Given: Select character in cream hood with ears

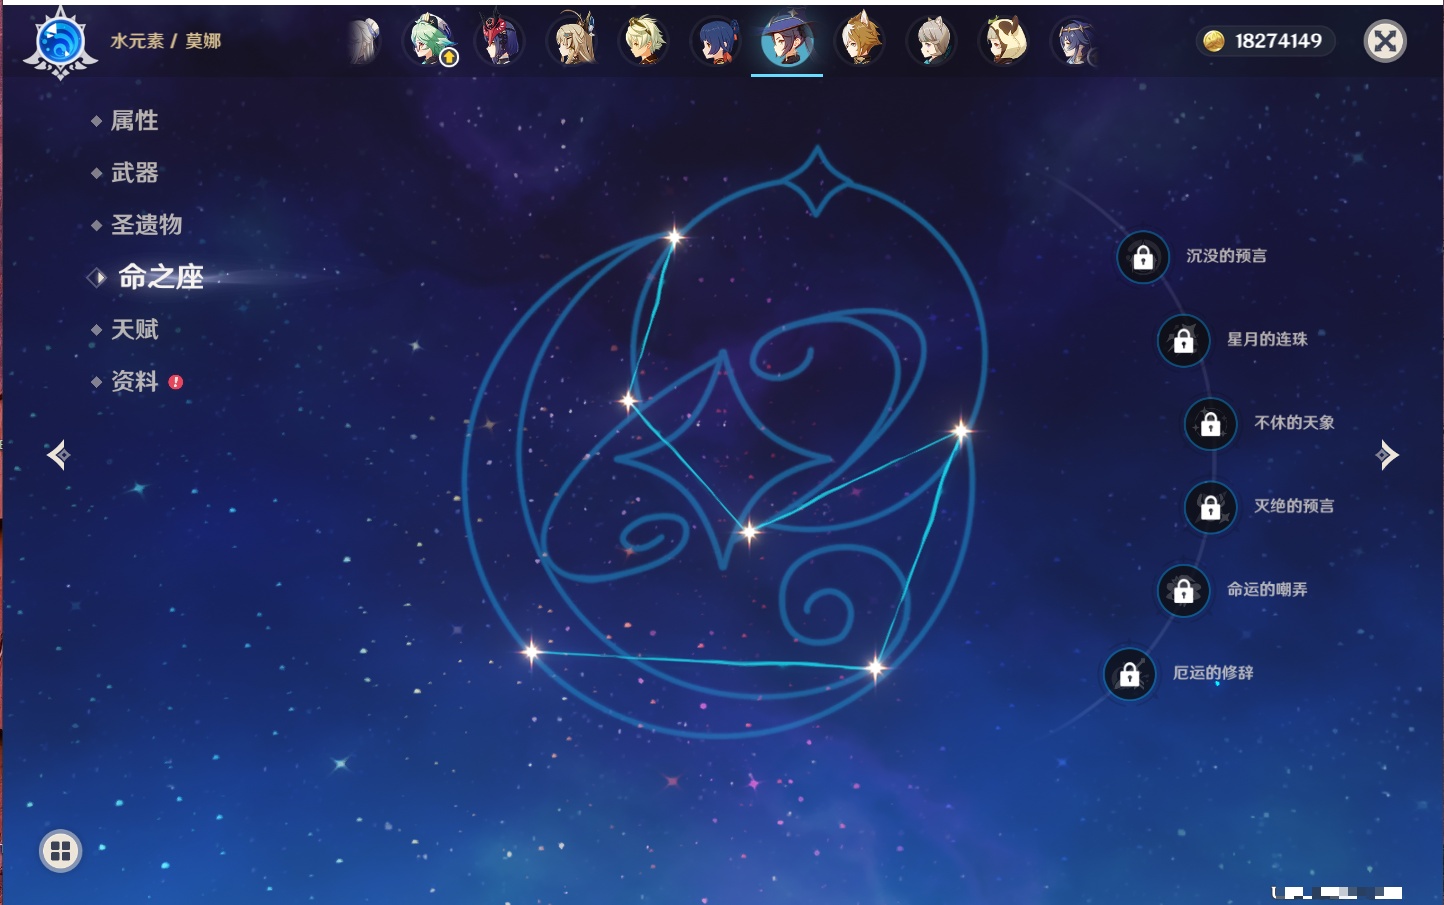Looking at the screenshot, I should 1003,41.
